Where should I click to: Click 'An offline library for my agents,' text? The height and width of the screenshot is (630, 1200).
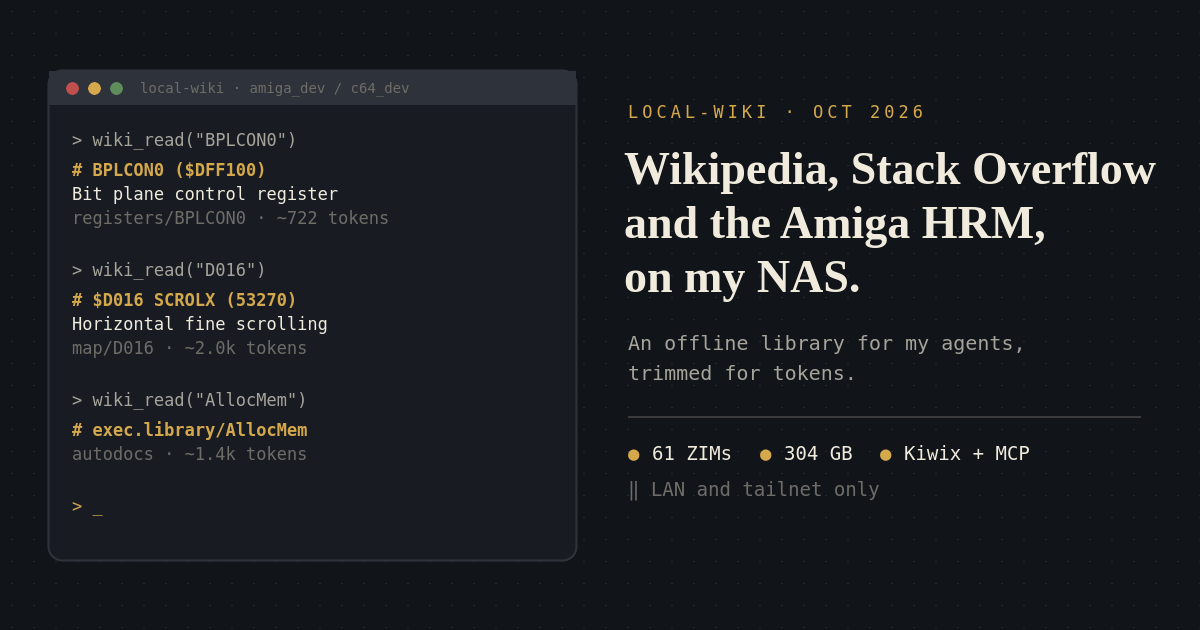pos(826,343)
